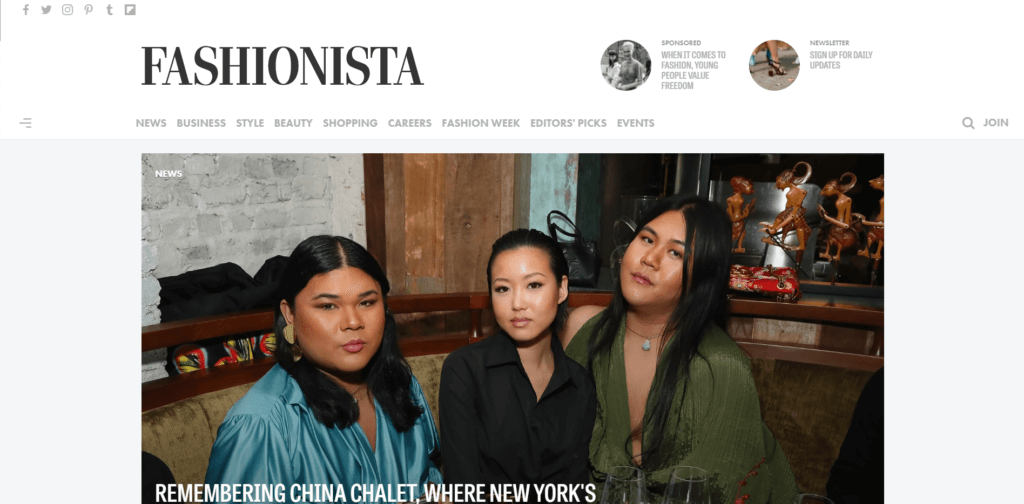Open the Beauty section

click(x=293, y=123)
